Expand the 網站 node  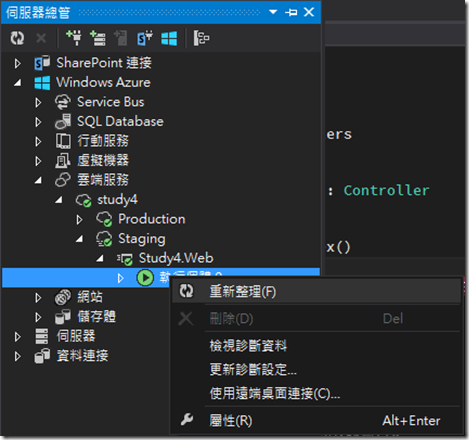point(38,297)
